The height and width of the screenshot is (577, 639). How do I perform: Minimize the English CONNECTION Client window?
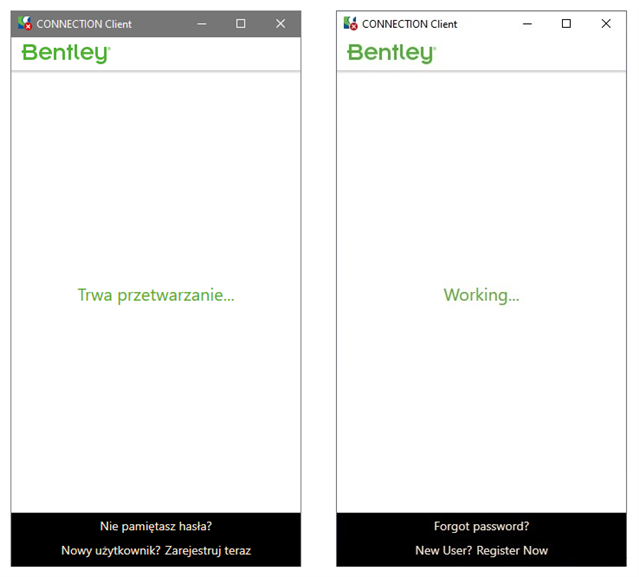[527, 24]
